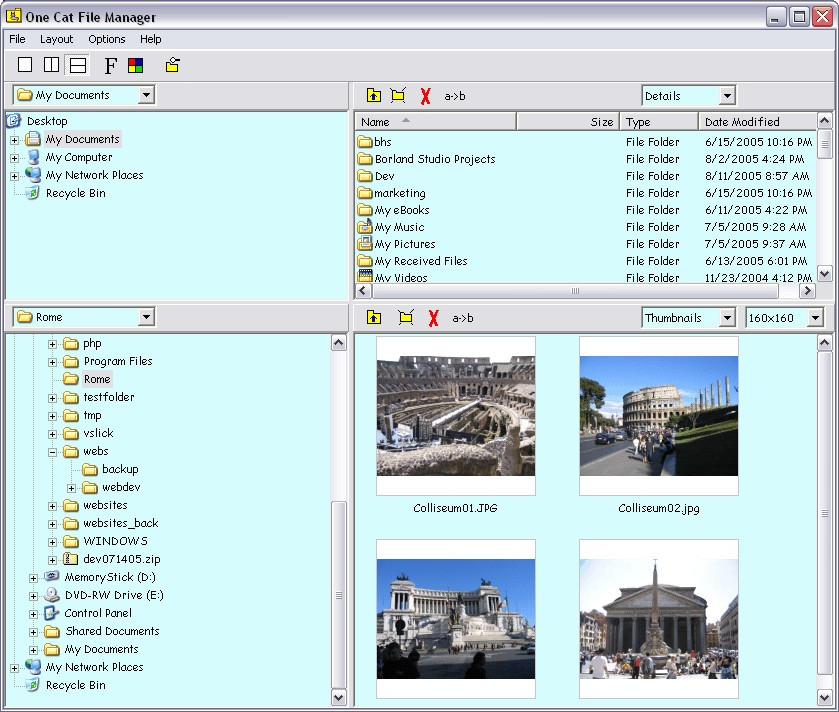
Task: Open the Rome folder dropdown
Action: [146, 317]
